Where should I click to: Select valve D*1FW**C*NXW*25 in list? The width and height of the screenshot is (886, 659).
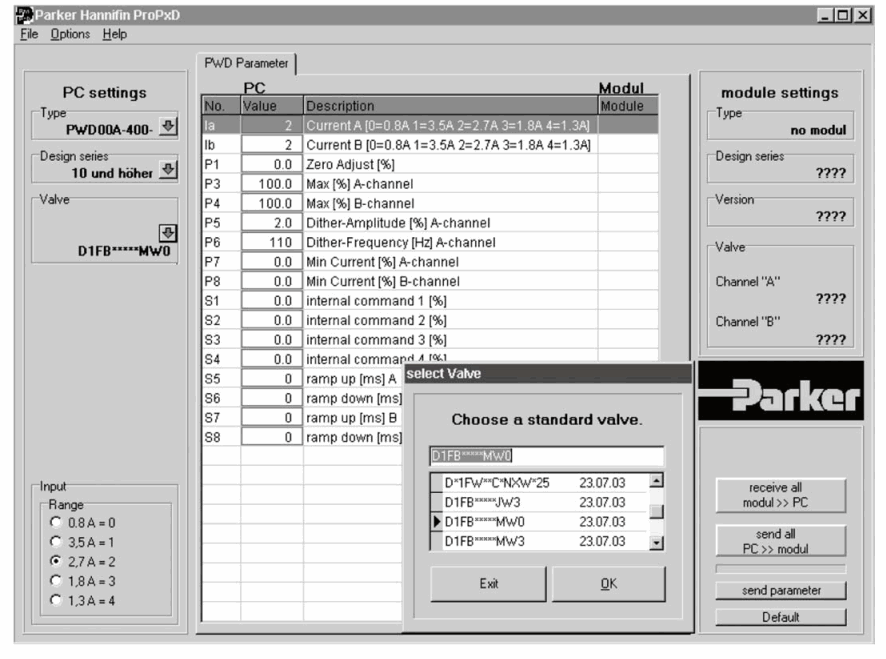(540, 483)
